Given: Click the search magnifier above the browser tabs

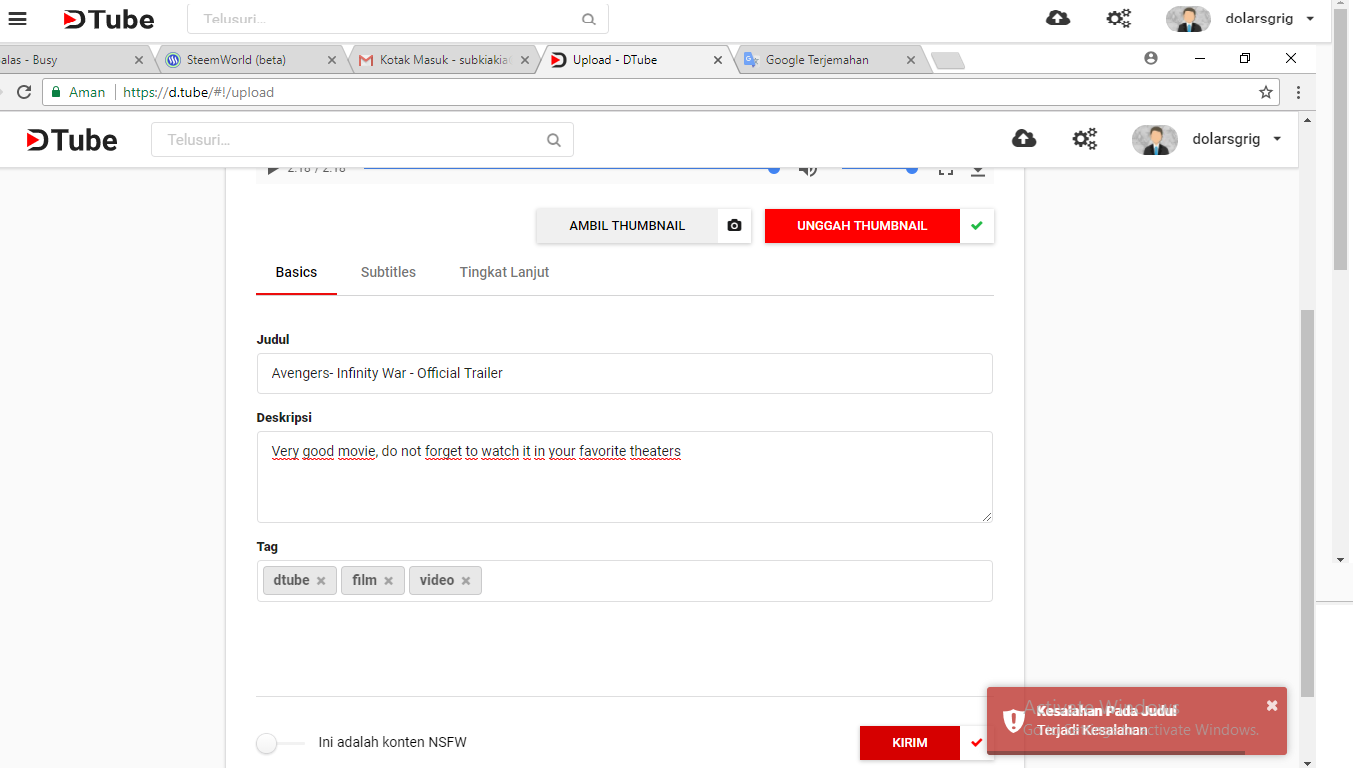Looking at the screenshot, I should pyautogui.click(x=589, y=19).
